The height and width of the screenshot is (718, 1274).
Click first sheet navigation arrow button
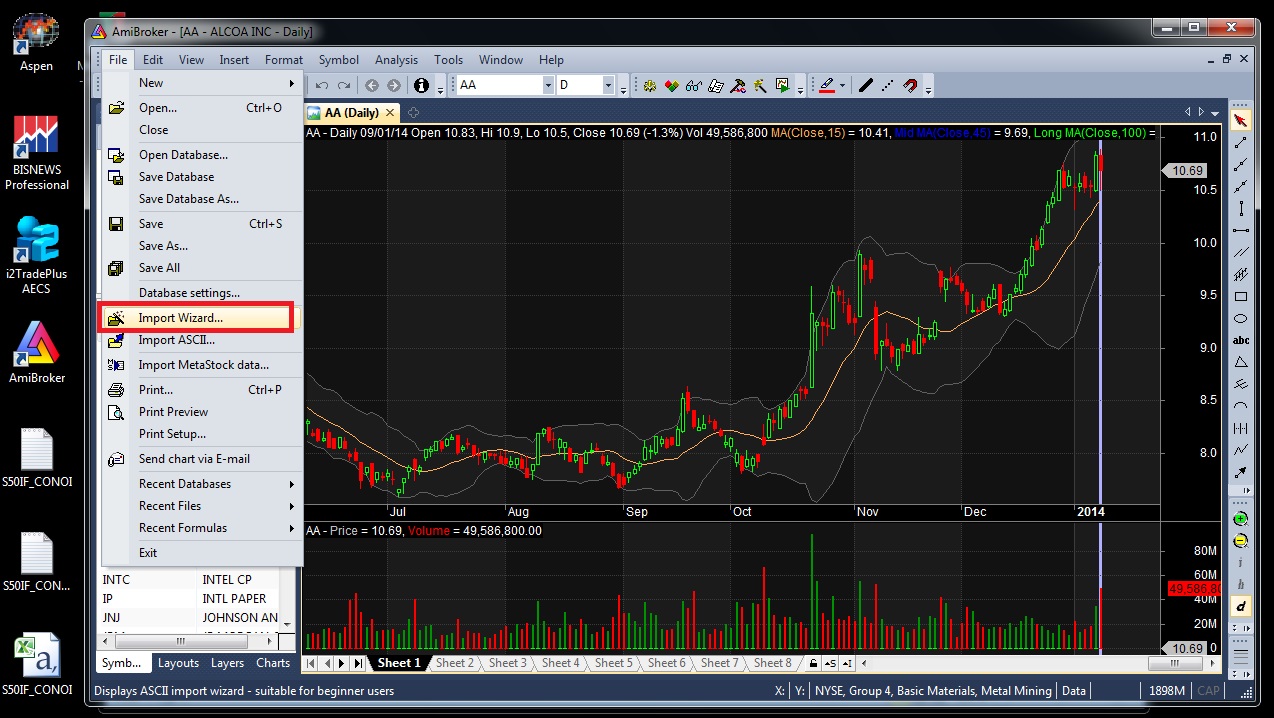tap(311, 663)
